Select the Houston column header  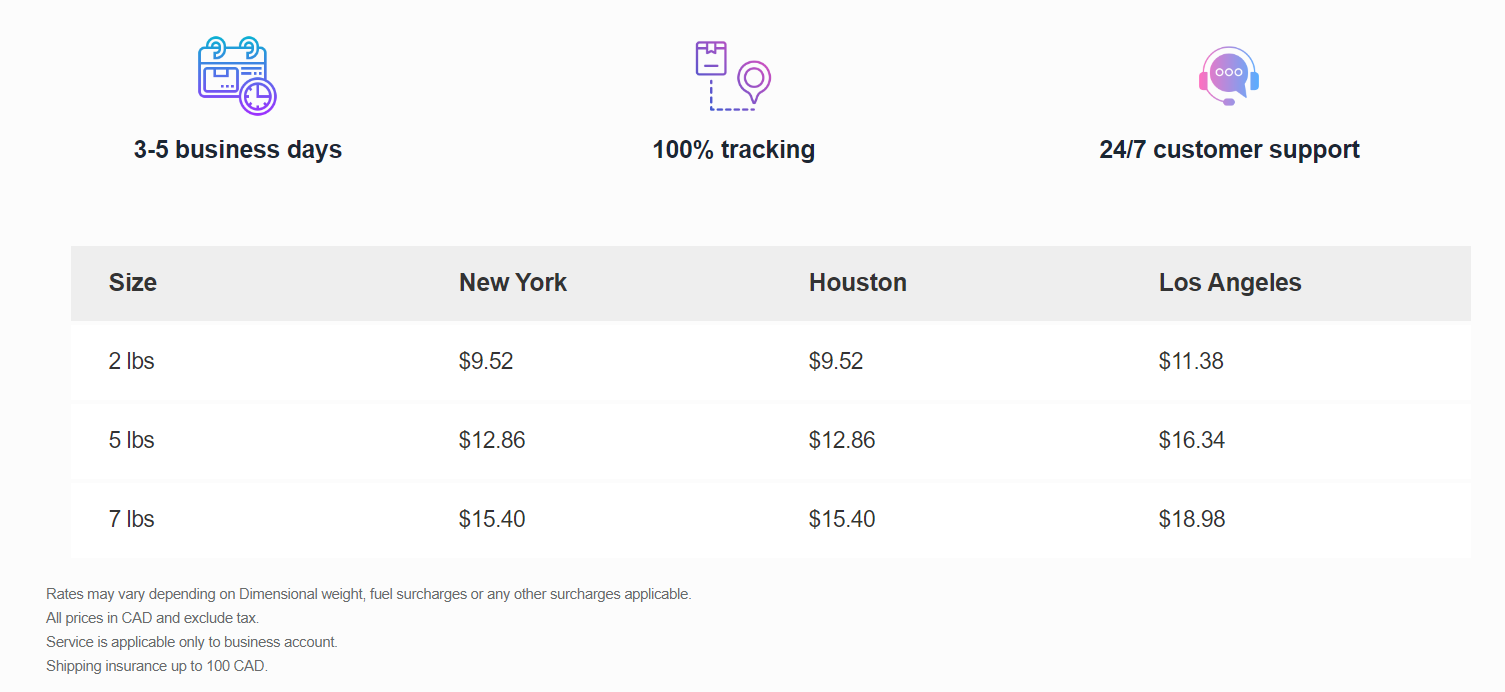click(858, 283)
